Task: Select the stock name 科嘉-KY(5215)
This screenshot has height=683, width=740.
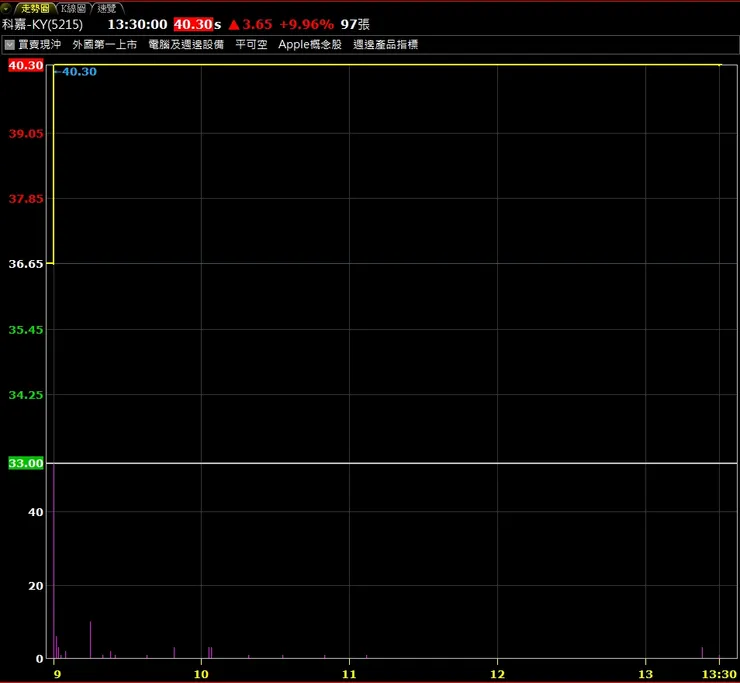Action: tap(42, 25)
